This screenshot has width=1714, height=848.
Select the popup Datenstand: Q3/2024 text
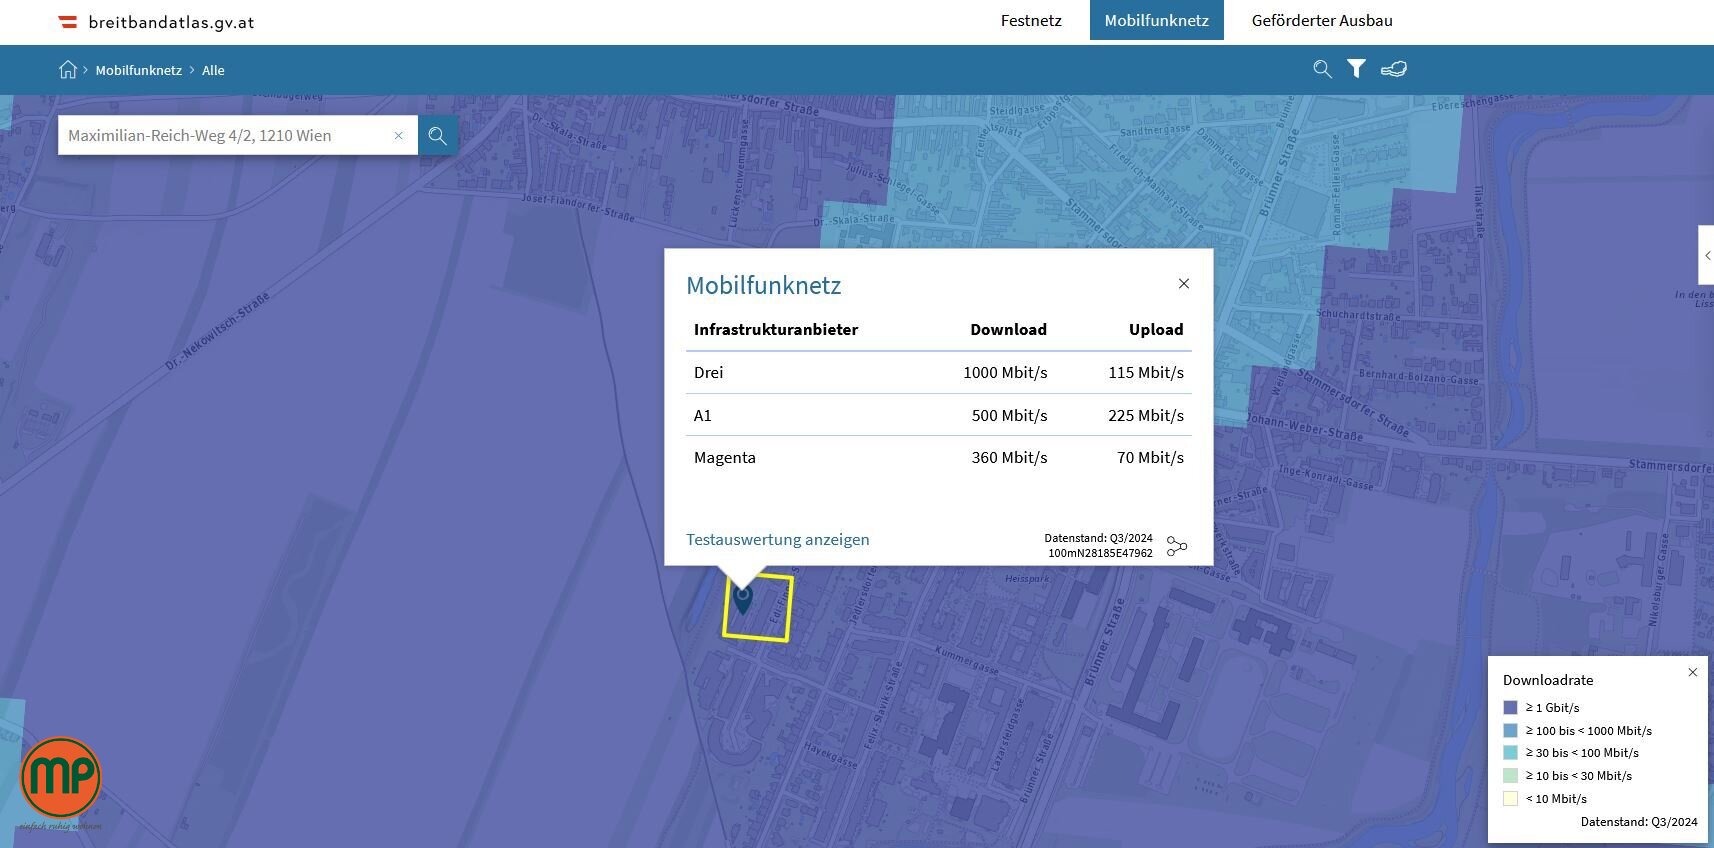pyautogui.click(x=1098, y=538)
